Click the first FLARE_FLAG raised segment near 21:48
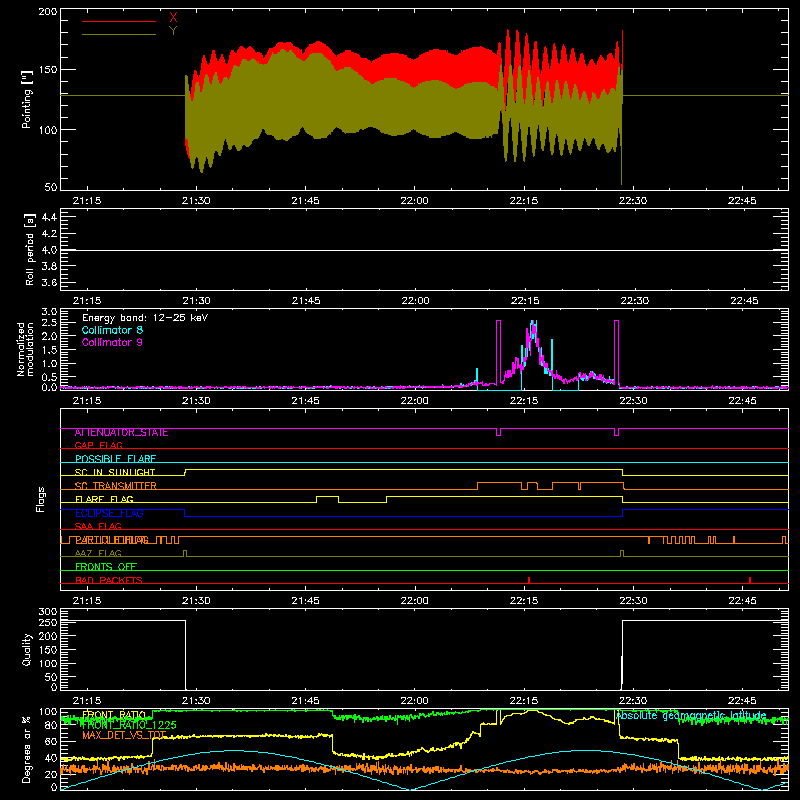800x800 pixels. click(328, 497)
